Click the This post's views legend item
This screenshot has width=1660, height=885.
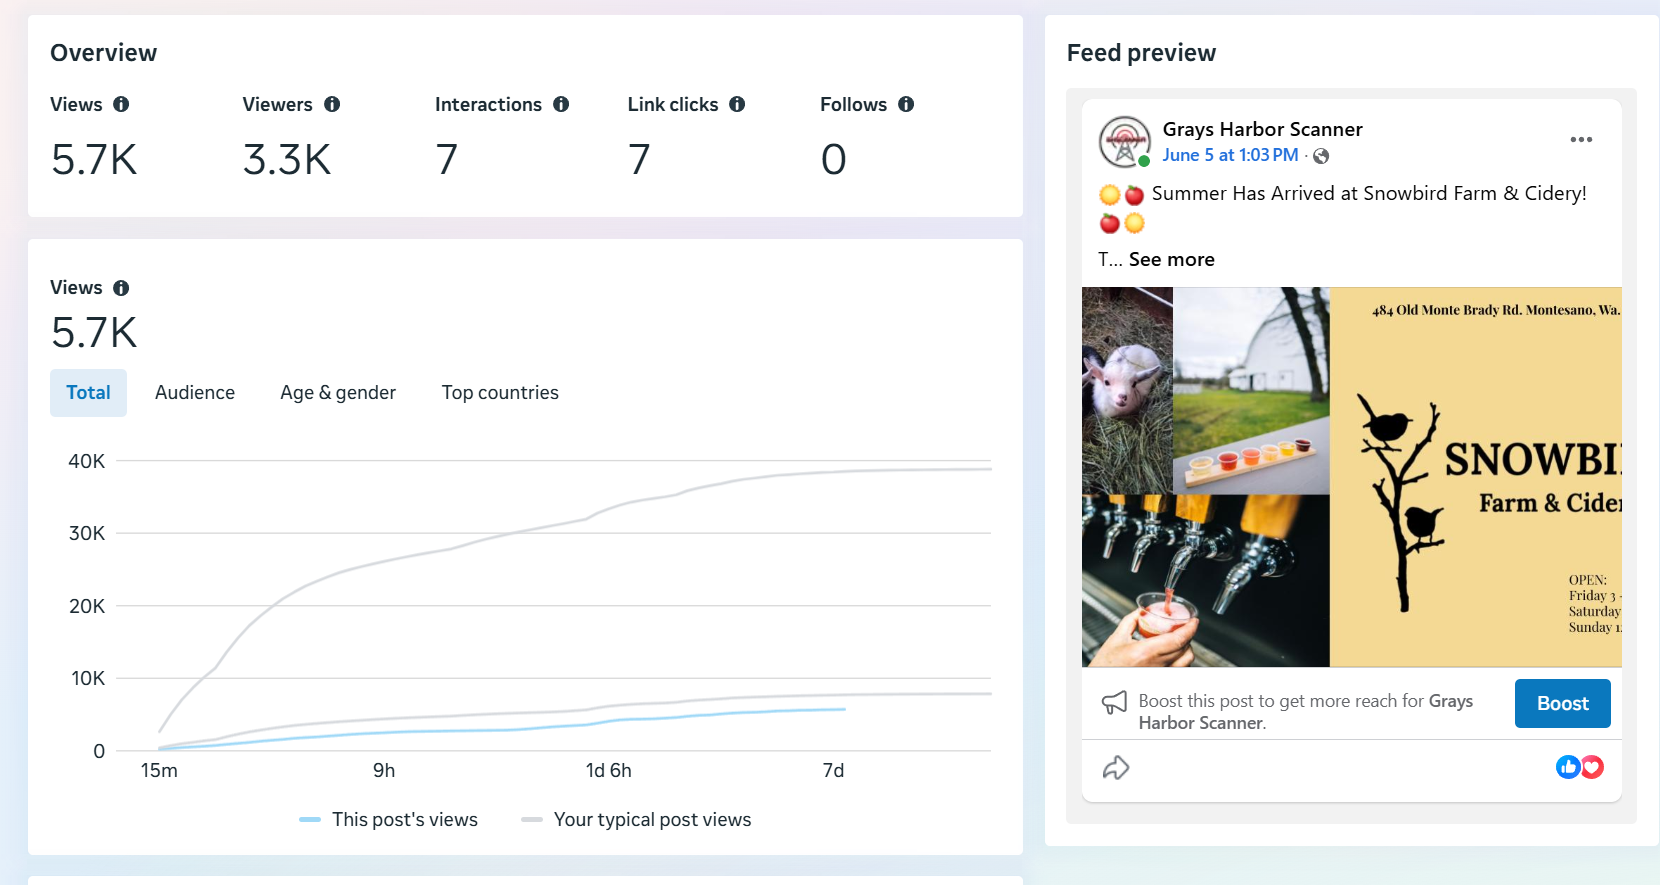pos(389,820)
